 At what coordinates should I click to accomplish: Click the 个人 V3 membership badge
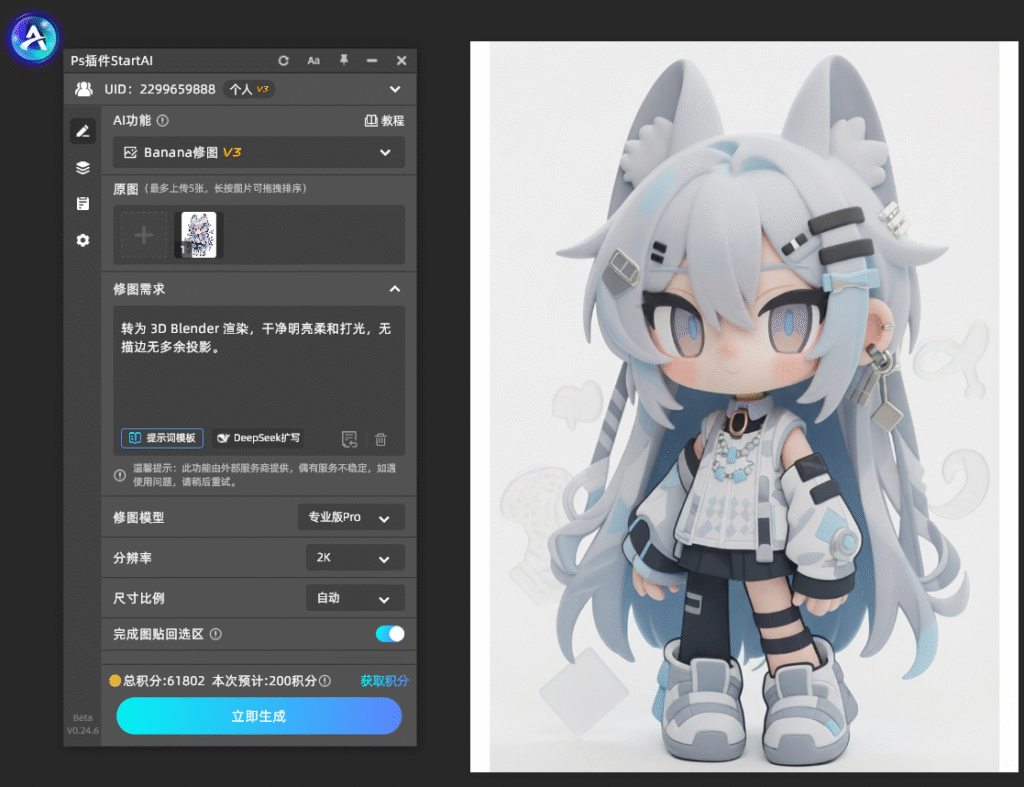(249, 89)
